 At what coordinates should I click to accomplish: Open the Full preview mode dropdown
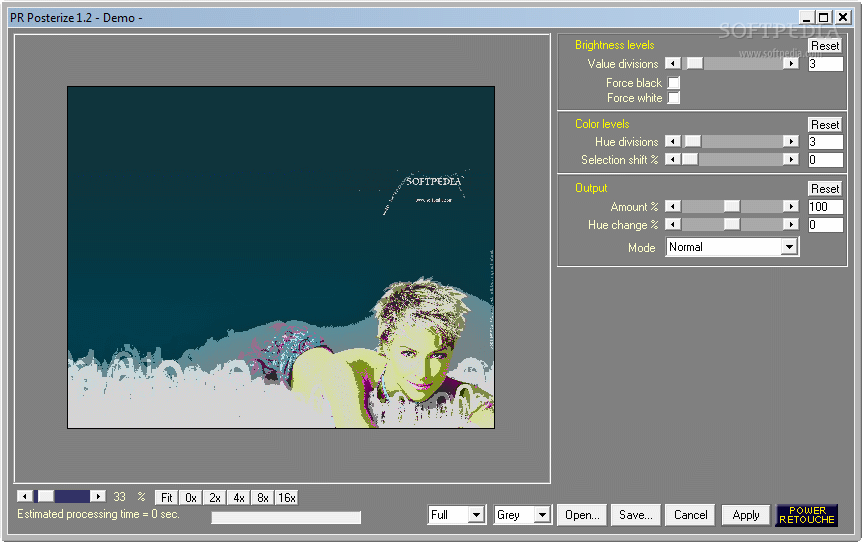coord(456,515)
